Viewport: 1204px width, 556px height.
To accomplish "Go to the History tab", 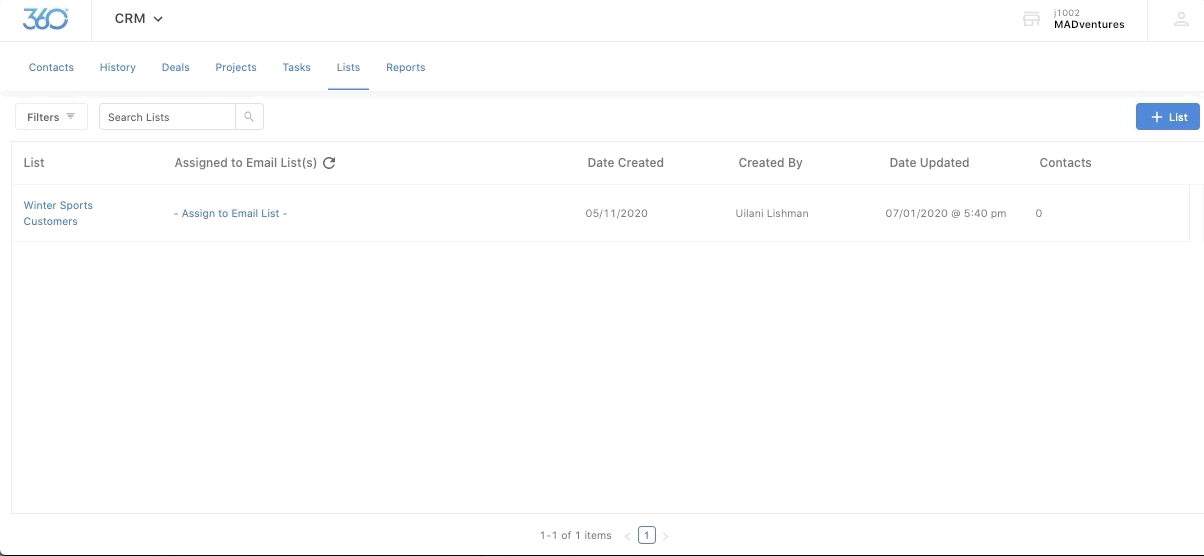I will click(x=118, y=68).
